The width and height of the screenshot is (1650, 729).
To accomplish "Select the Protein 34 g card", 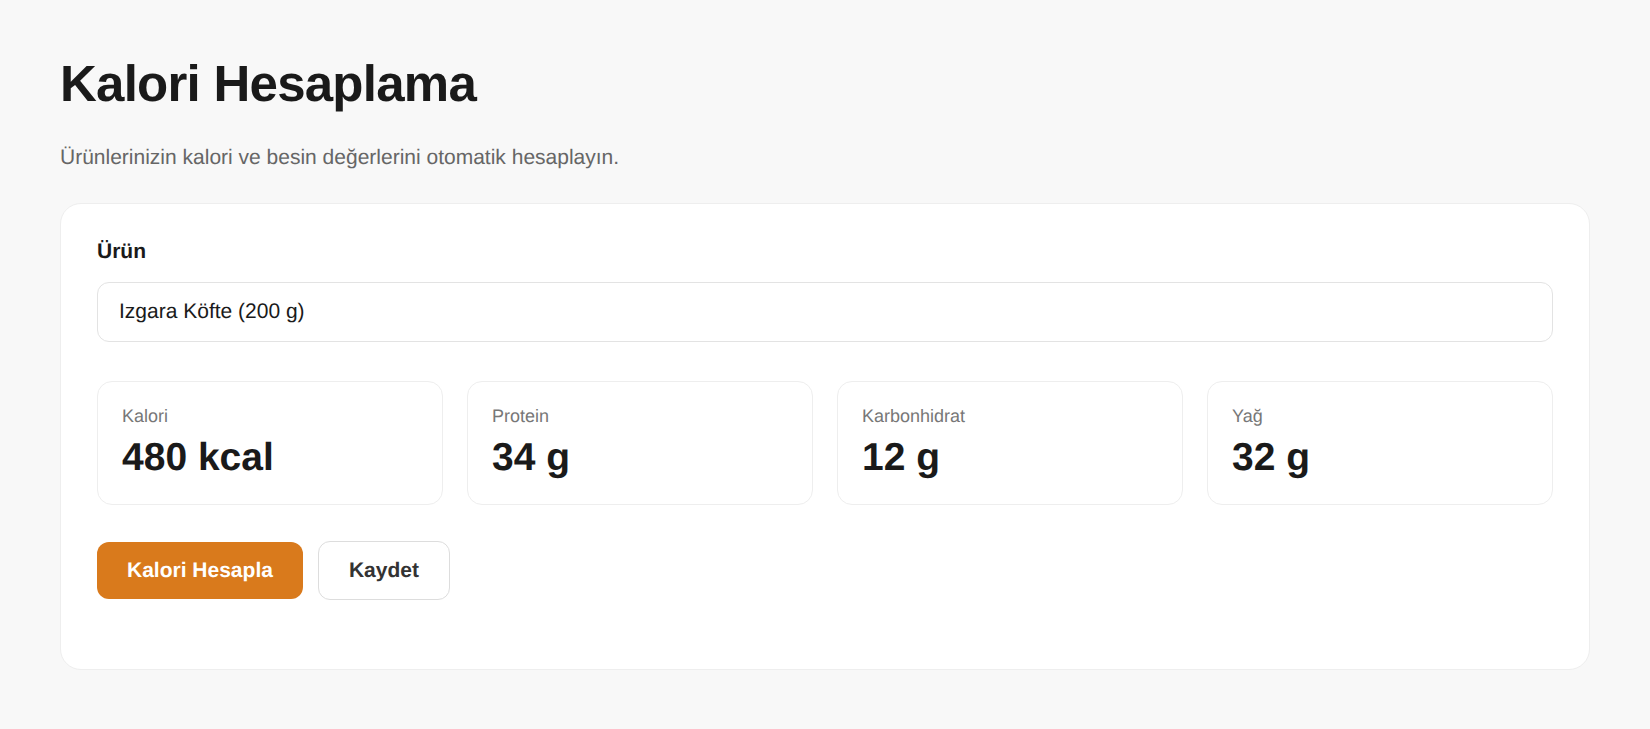I will [x=640, y=443].
